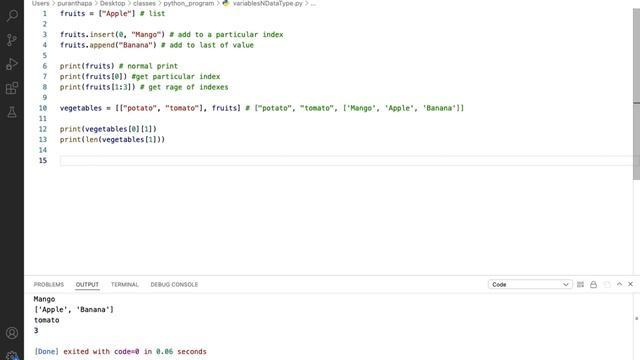This screenshot has height=360, width=640.
Task: Click the output value 3 line
Action: click(x=36, y=331)
